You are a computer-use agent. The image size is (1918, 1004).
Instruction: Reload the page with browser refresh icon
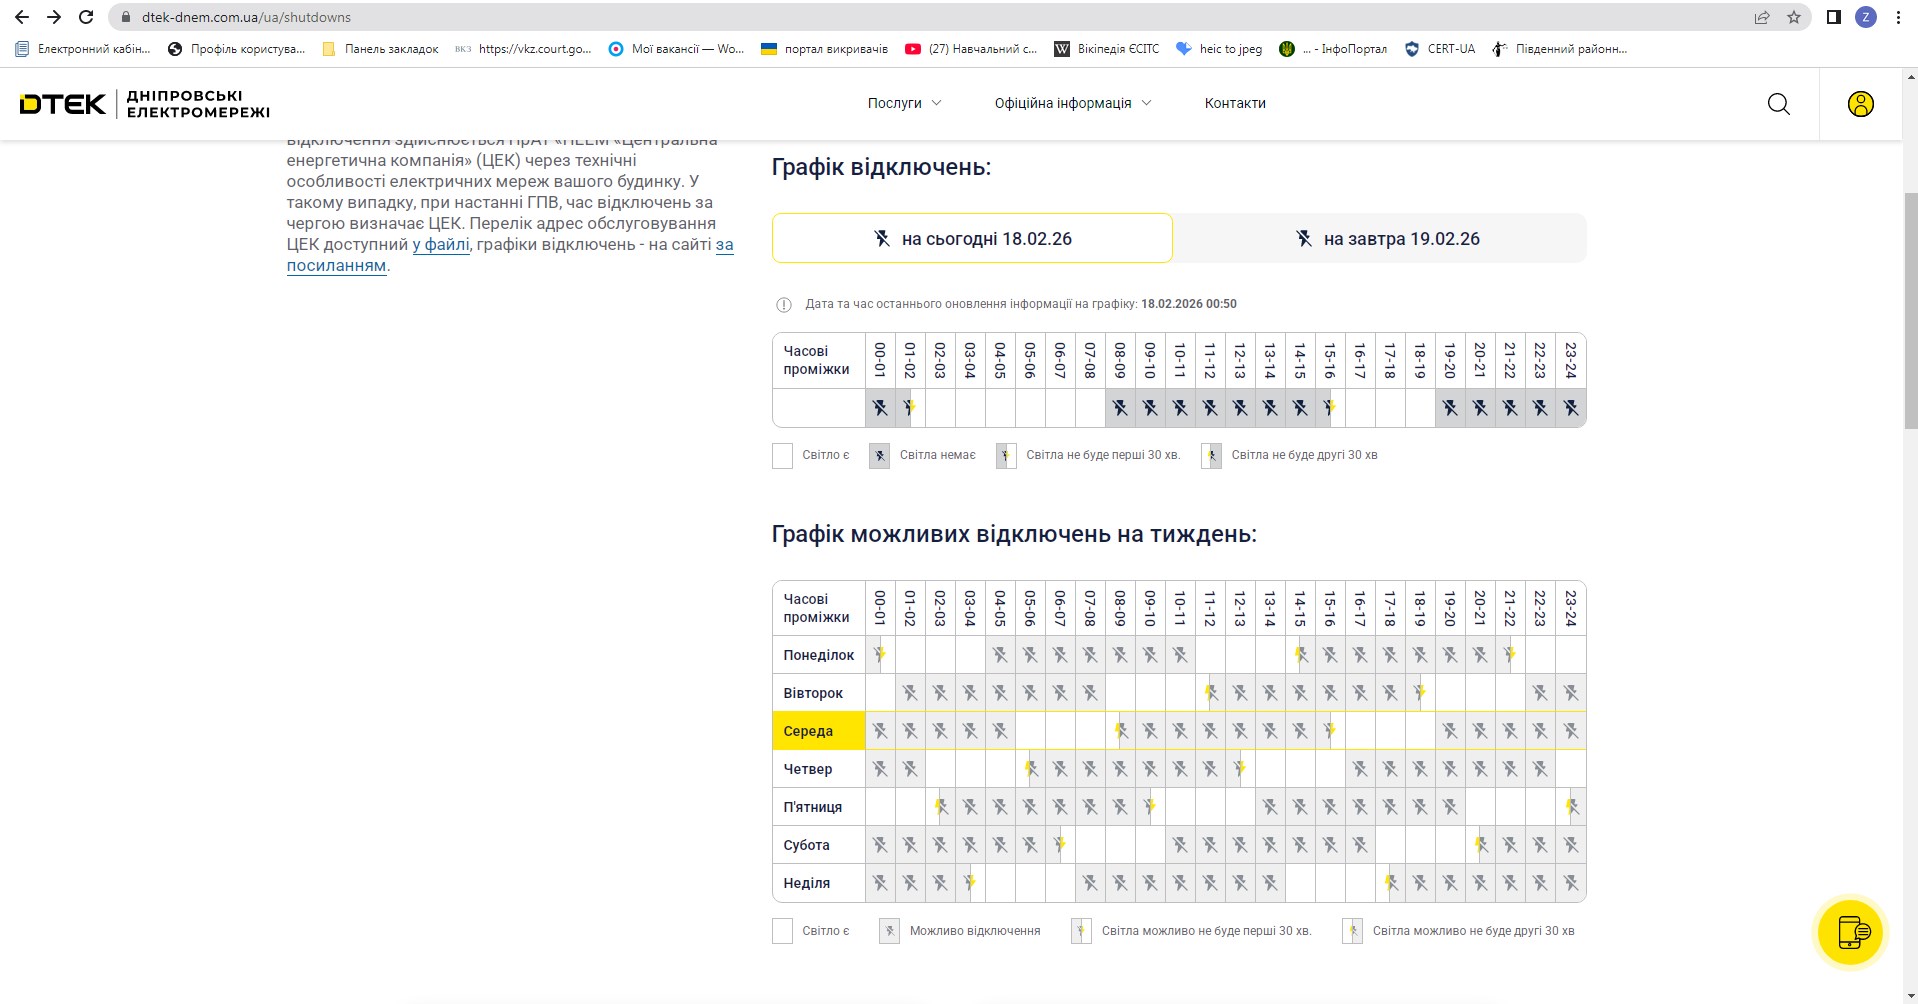click(x=86, y=17)
